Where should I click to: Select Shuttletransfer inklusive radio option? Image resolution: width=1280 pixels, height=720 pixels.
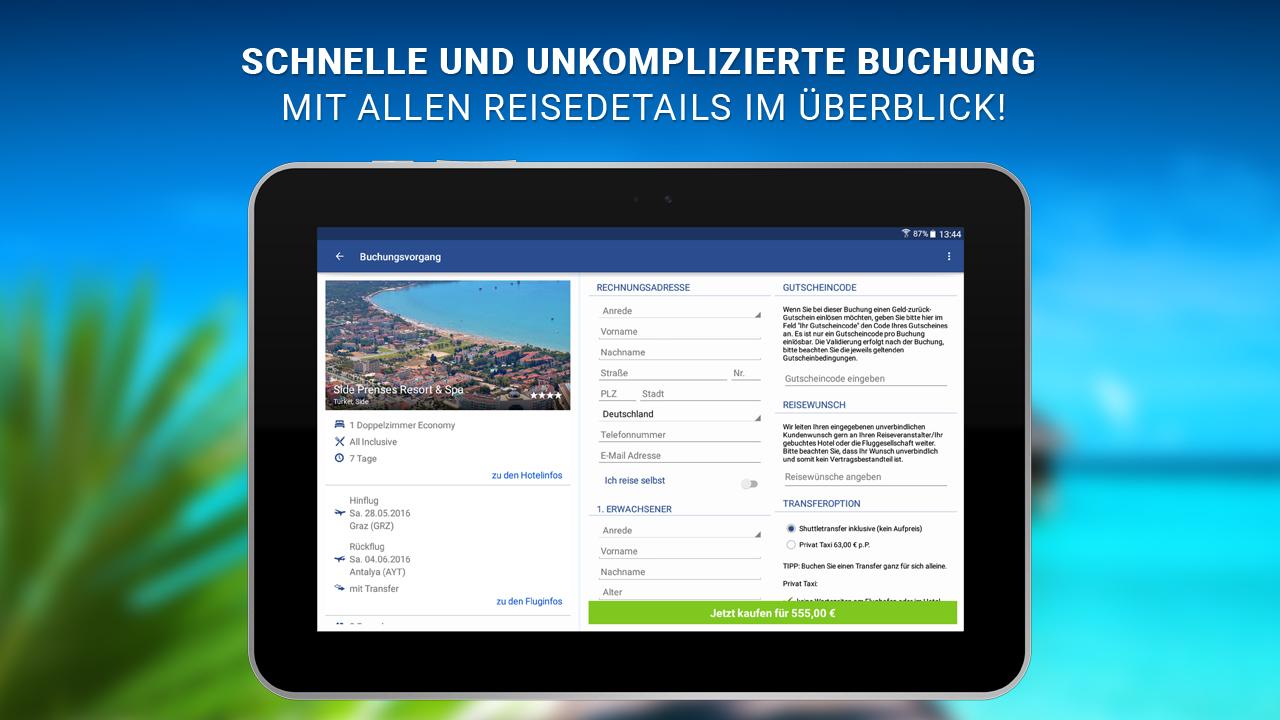[x=791, y=528]
